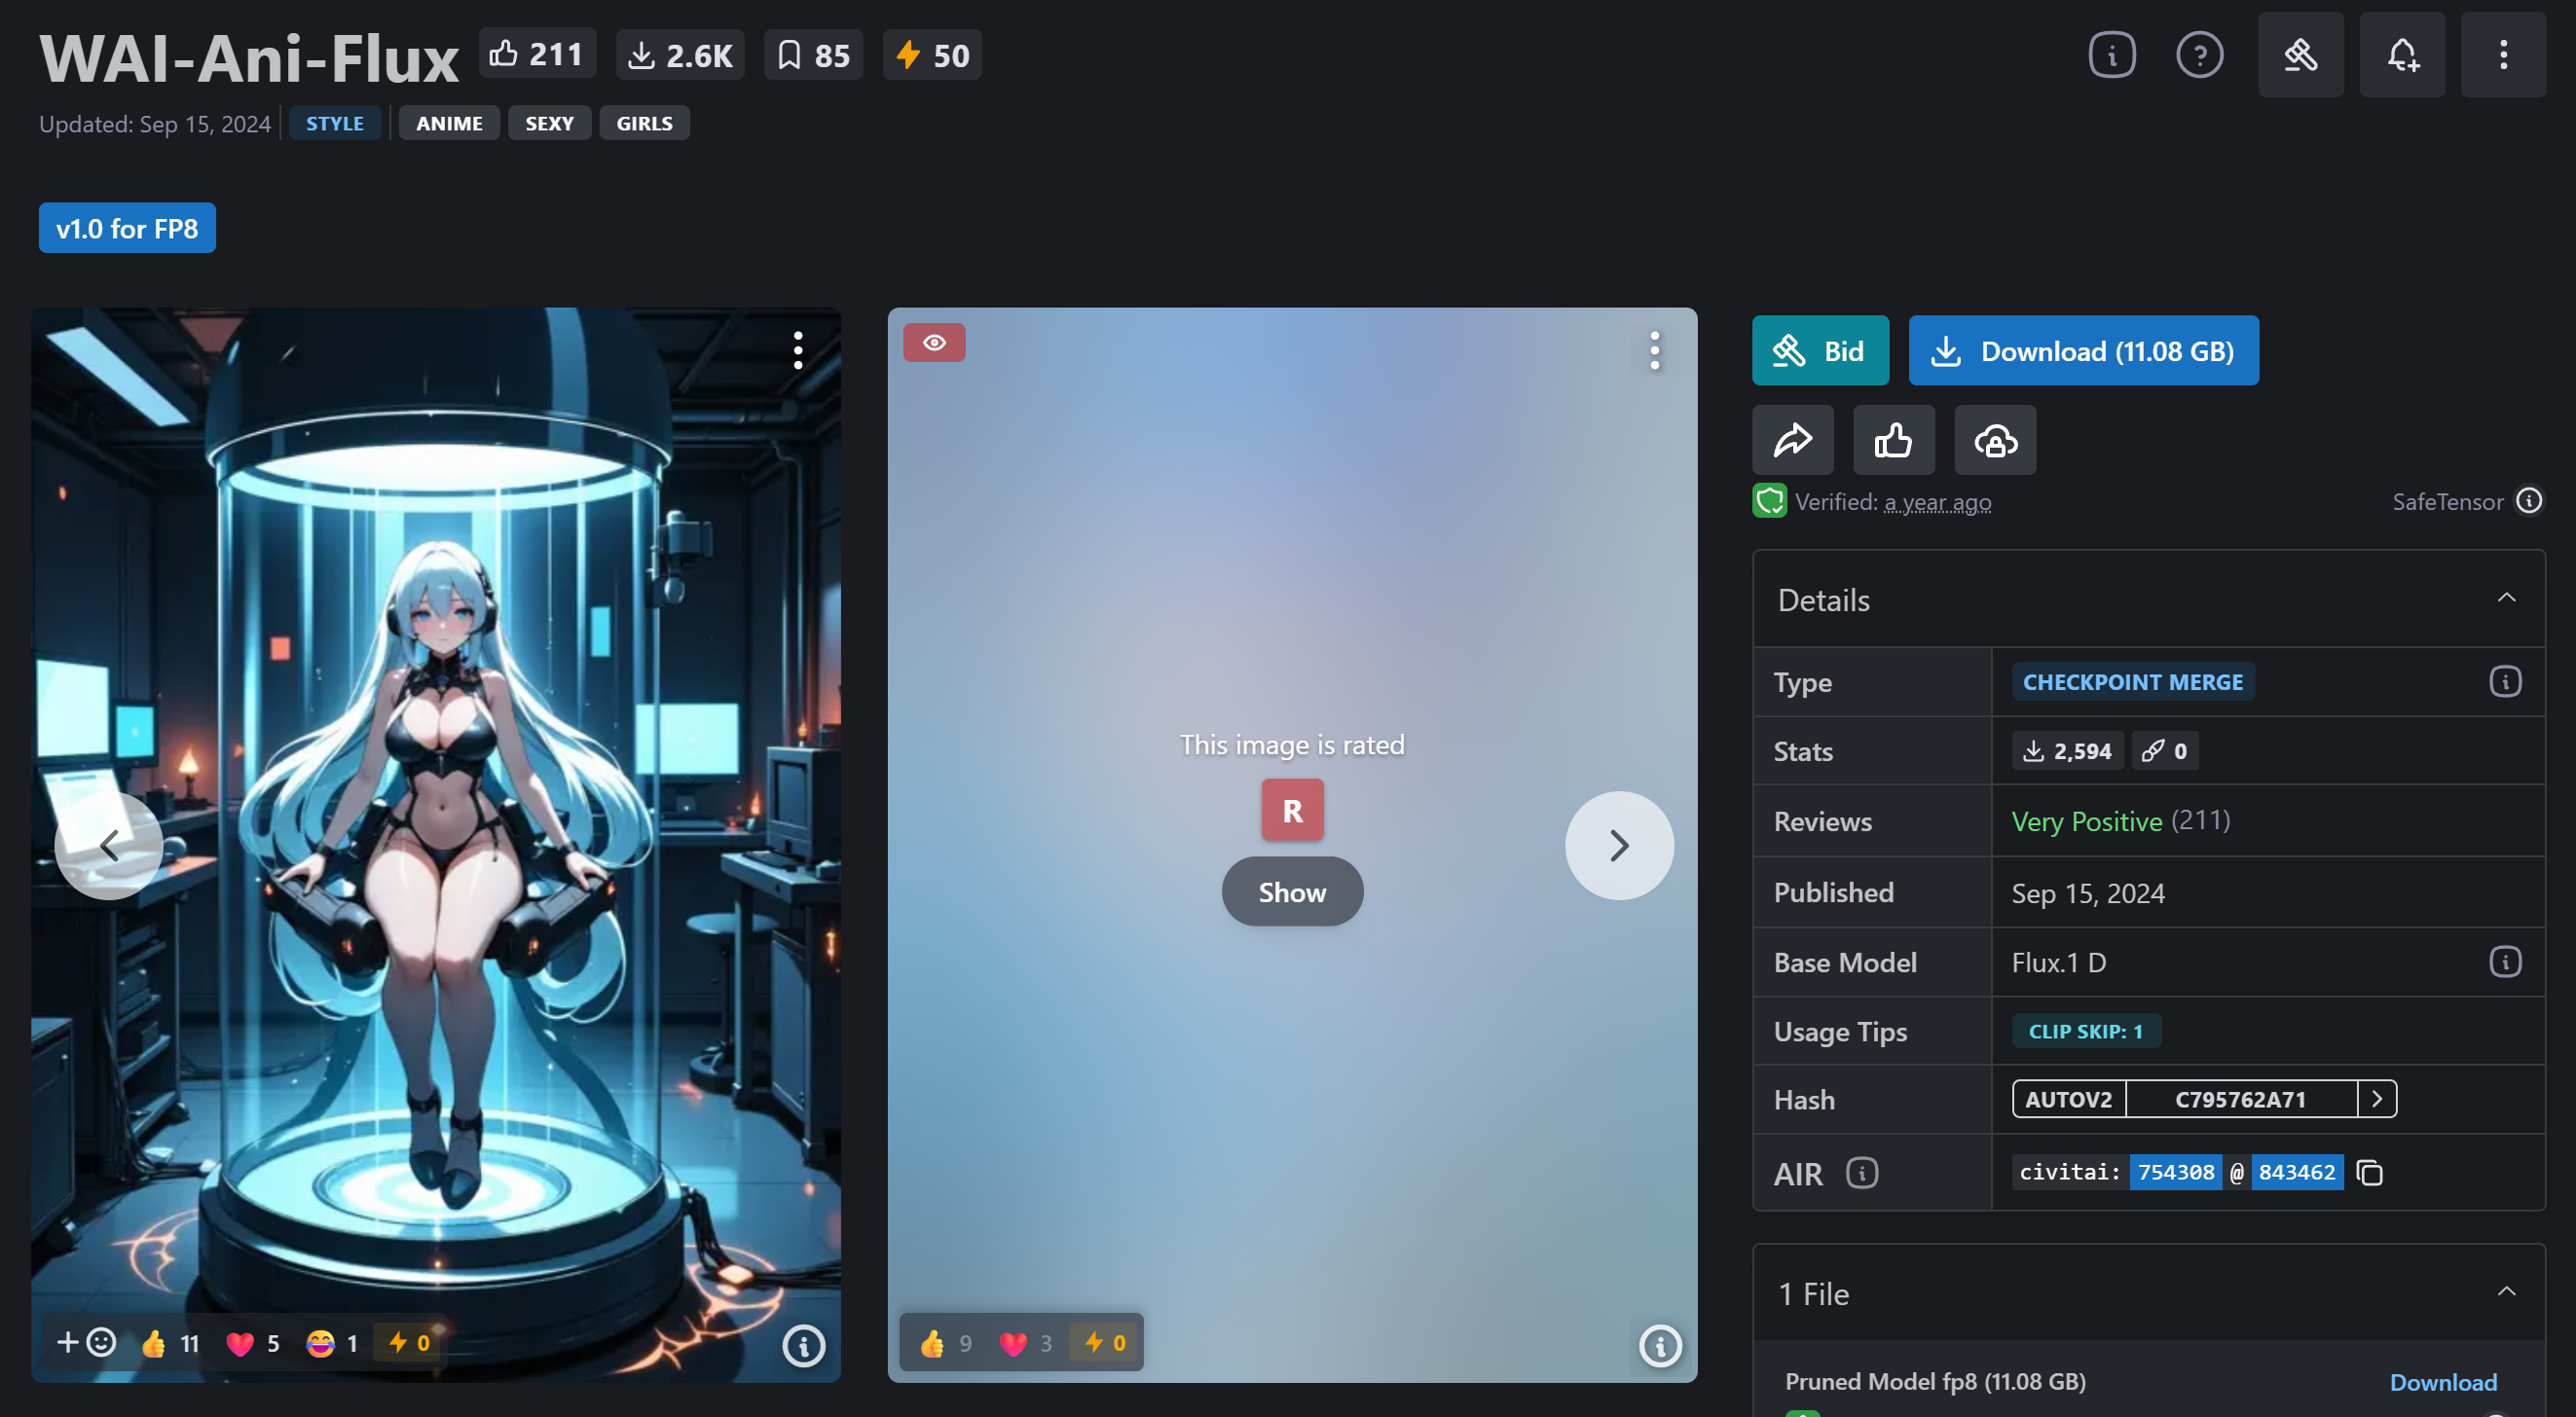
Task: Click the ANIME tag chip
Action: click(x=449, y=123)
